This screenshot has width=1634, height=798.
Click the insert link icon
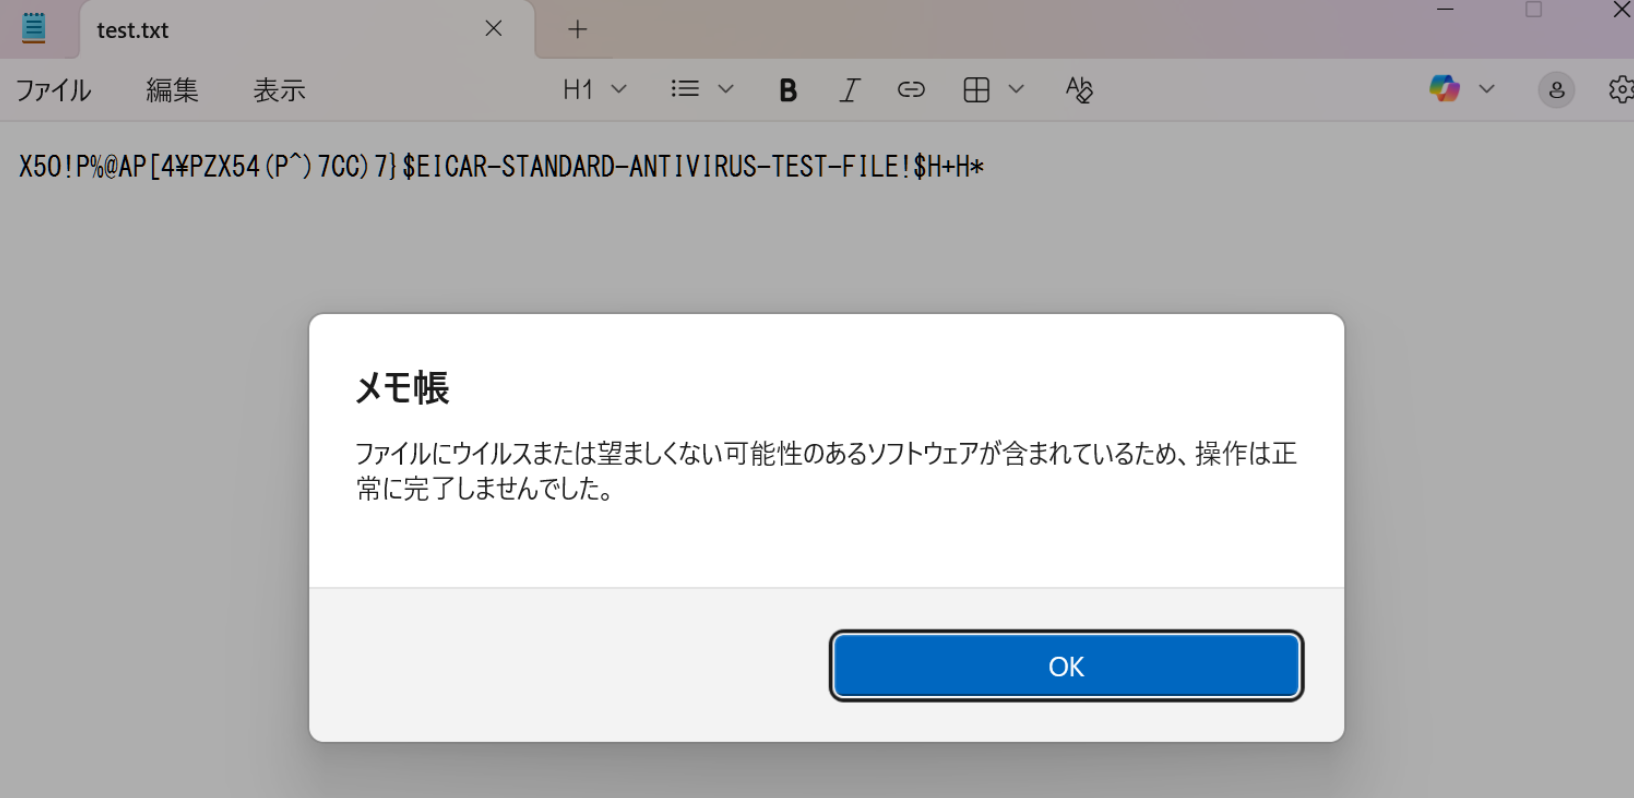coord(911,90)
